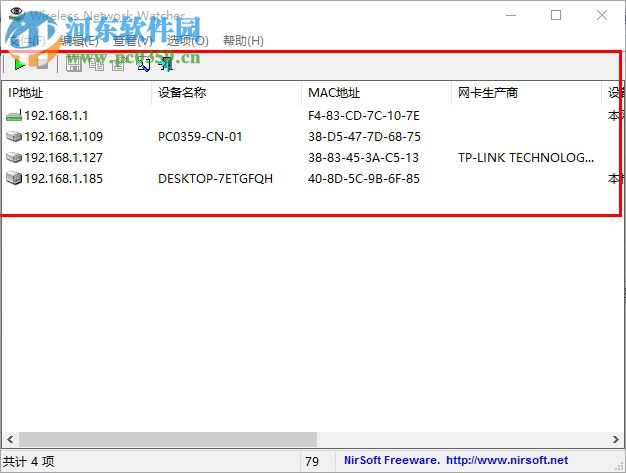Click the properties toolbar icon
This screenshot has height=473, width=626.
coord(118,64)
